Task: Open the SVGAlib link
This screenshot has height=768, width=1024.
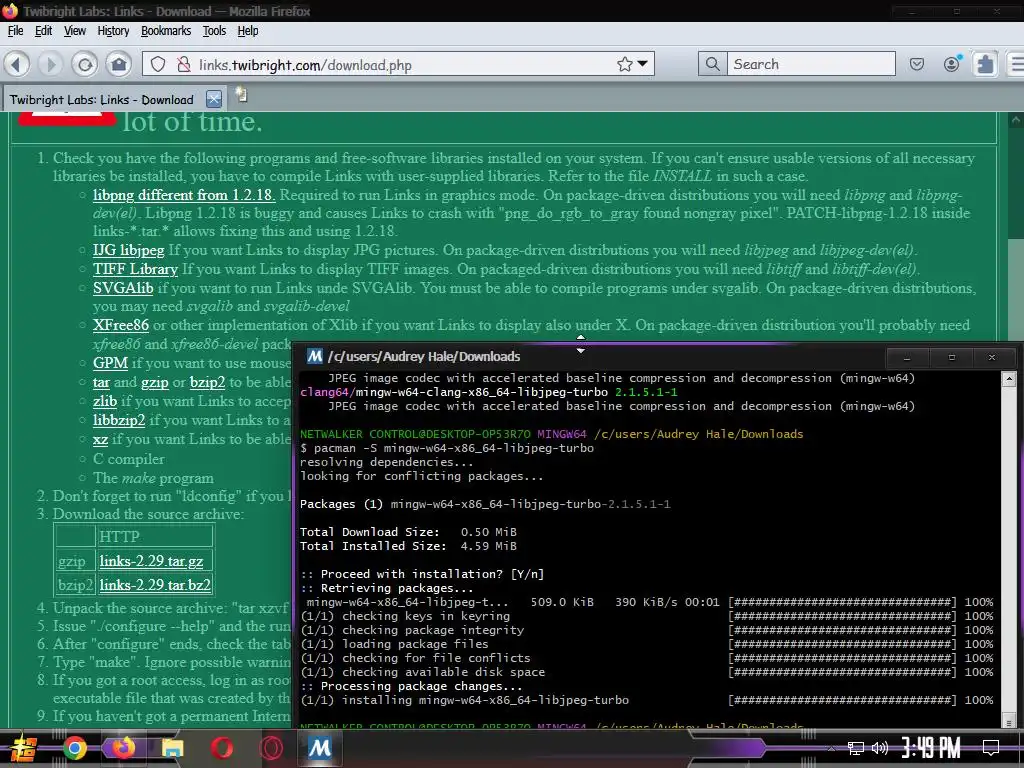Action: (x=123, y=288)
